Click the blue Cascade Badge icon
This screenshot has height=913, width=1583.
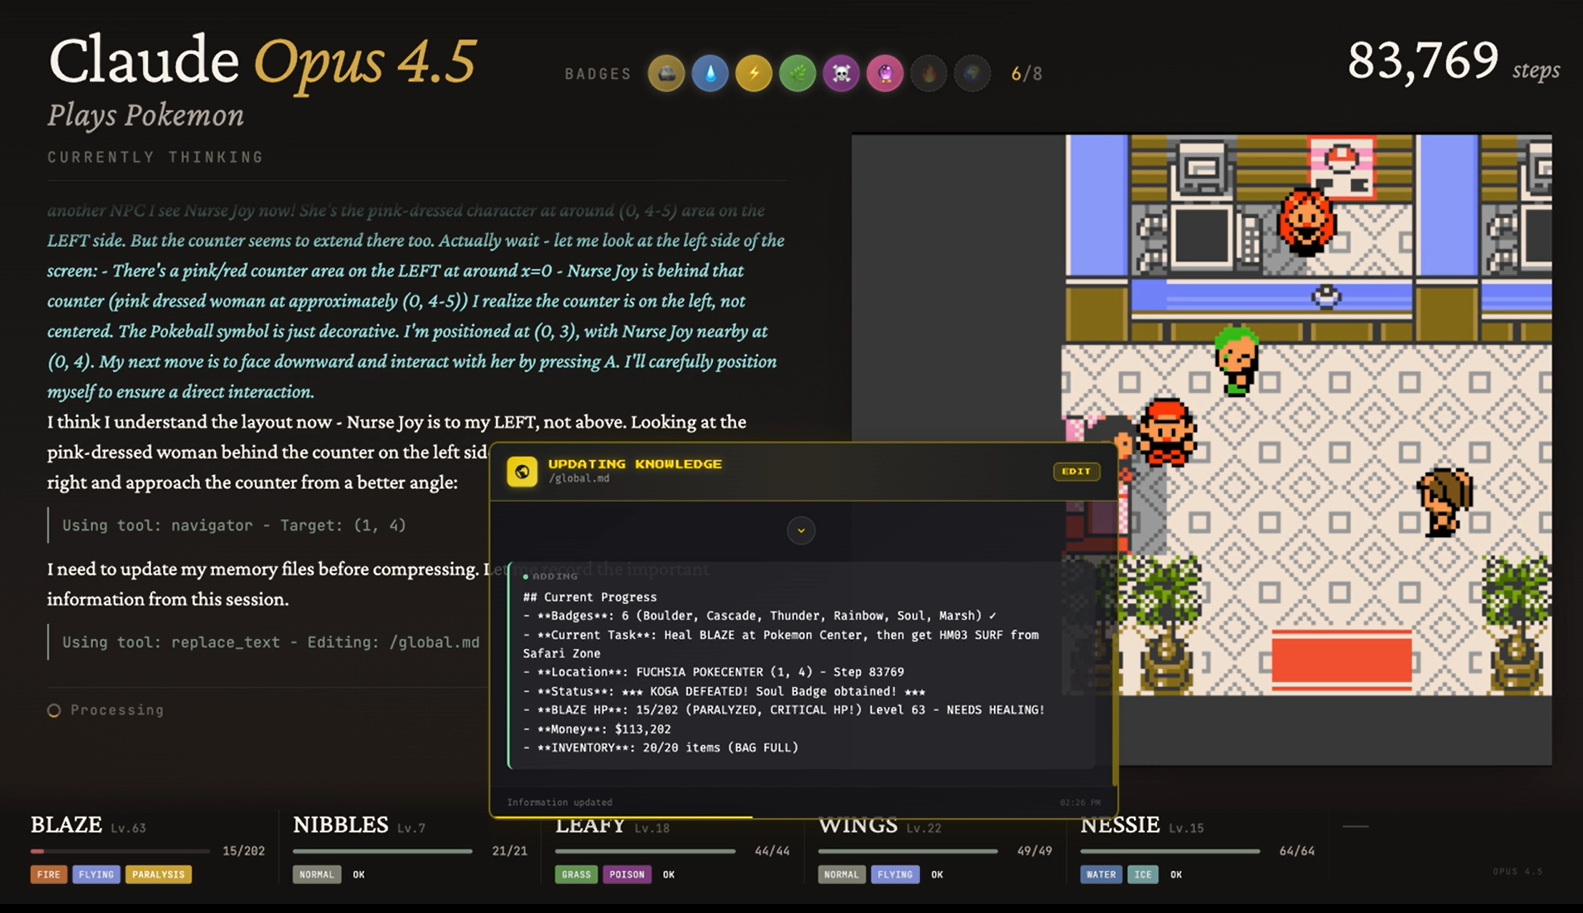(x=710, y=73)
